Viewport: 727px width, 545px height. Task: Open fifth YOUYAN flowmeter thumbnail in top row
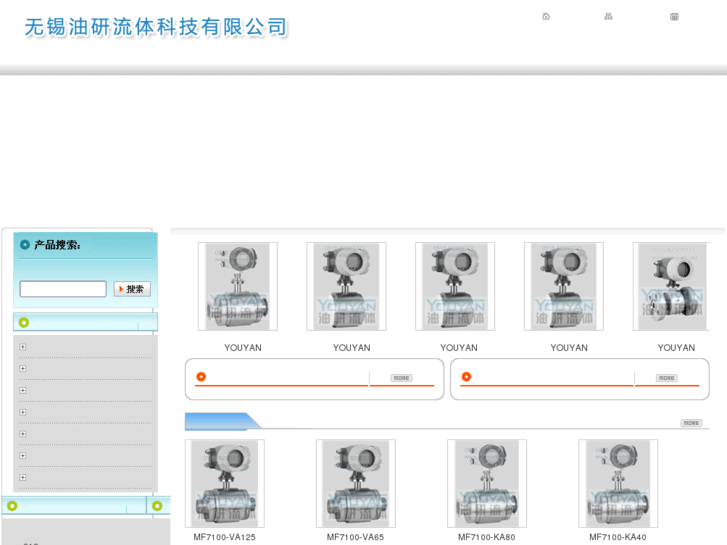point(671,286)
